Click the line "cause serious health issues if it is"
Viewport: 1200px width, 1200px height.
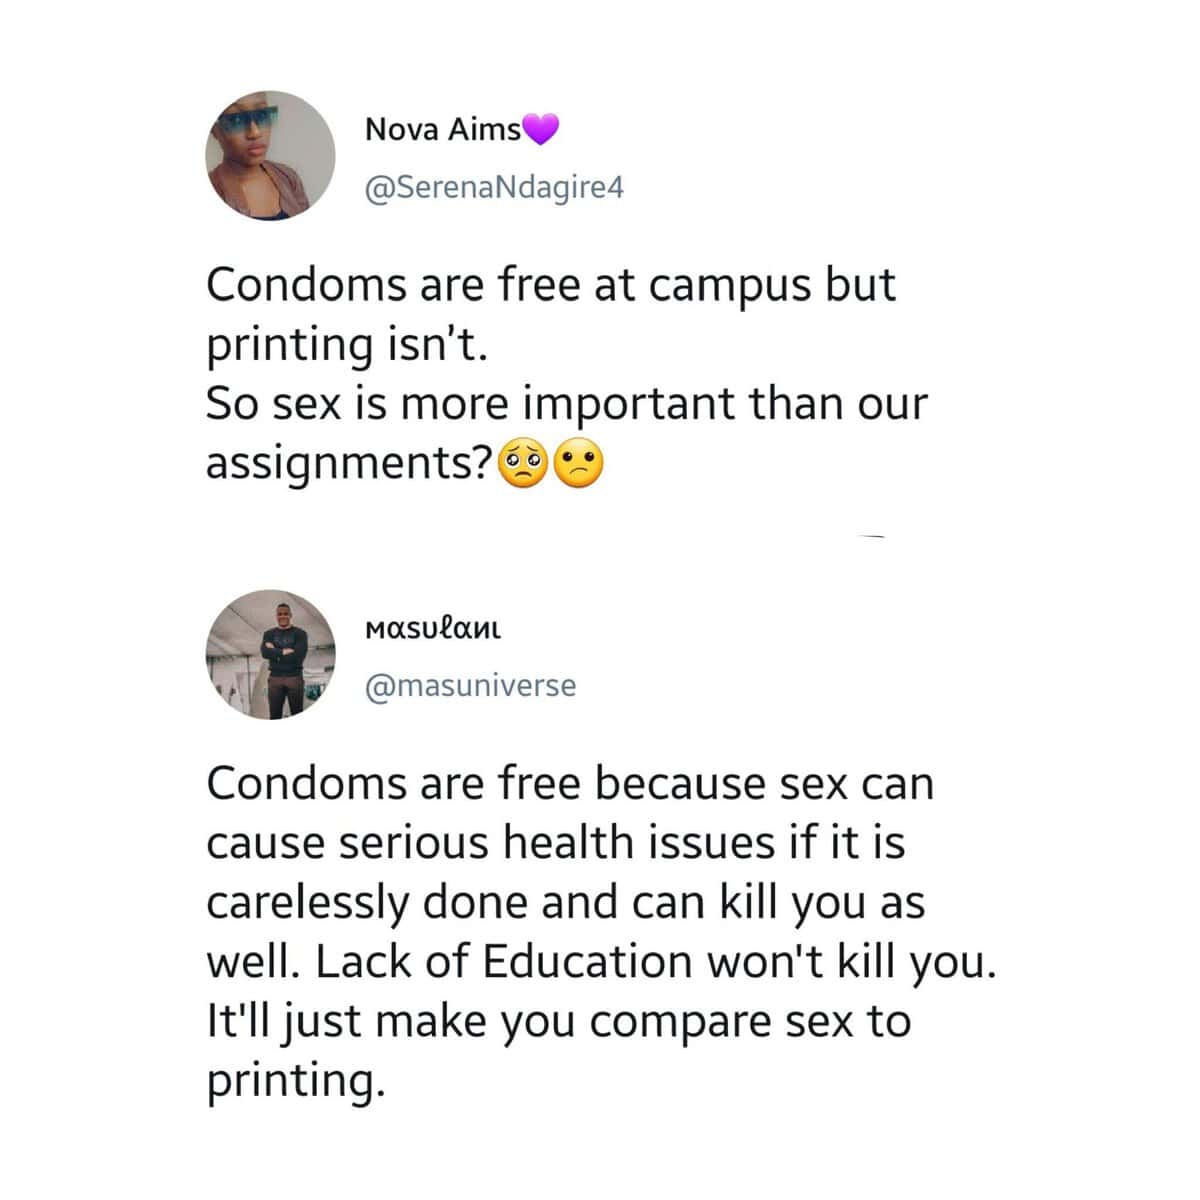(x=555, y=842)
